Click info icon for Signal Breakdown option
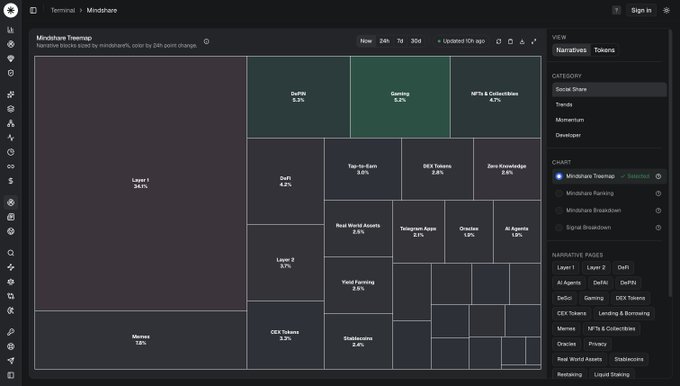Screen dimensions: 680x386 point(658,227)
